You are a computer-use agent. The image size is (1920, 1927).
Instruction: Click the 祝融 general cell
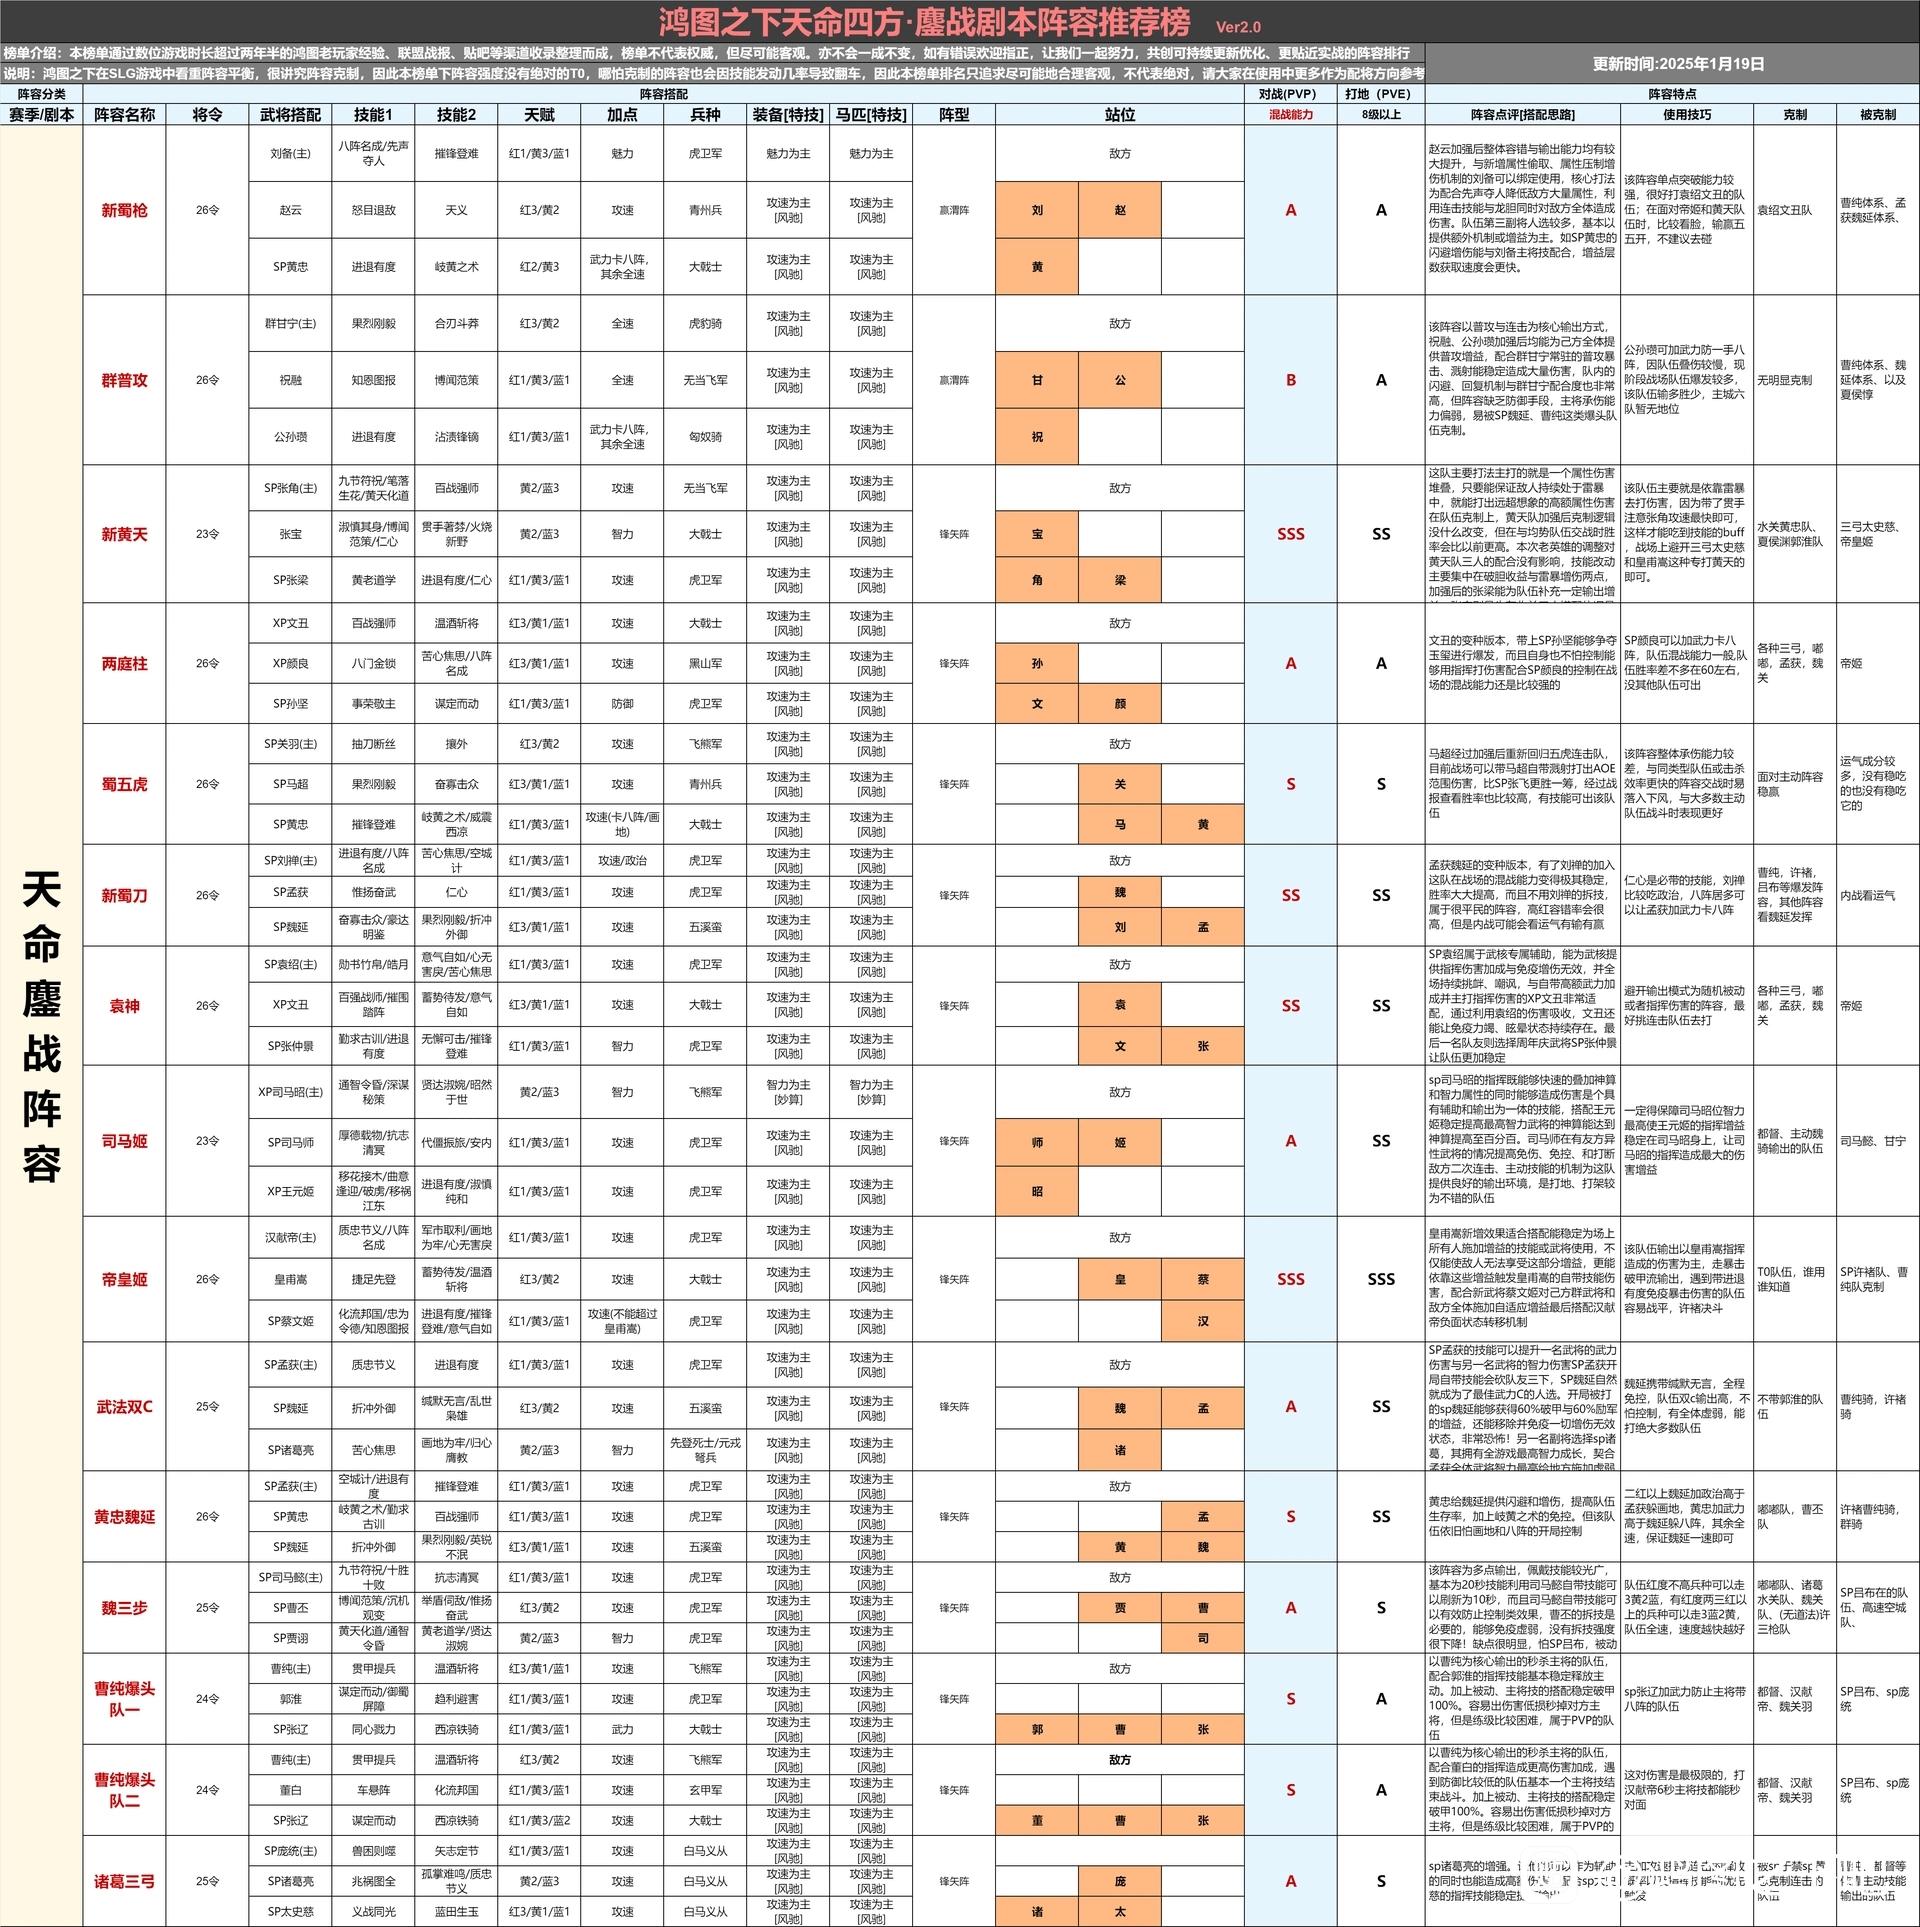[290, 380]
